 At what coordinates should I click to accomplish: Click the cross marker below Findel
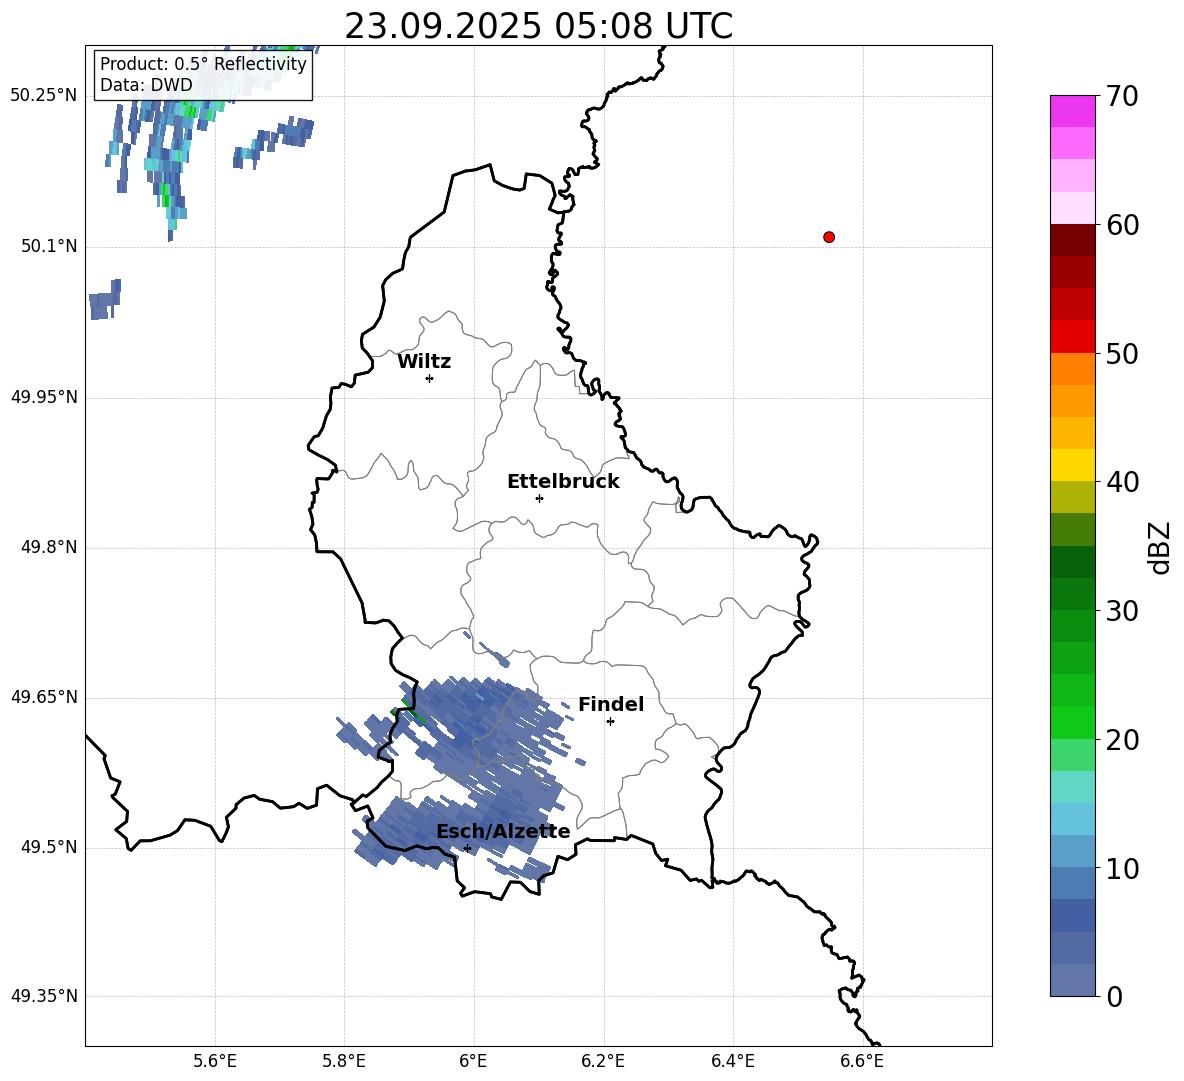click(x=610, y=721)
